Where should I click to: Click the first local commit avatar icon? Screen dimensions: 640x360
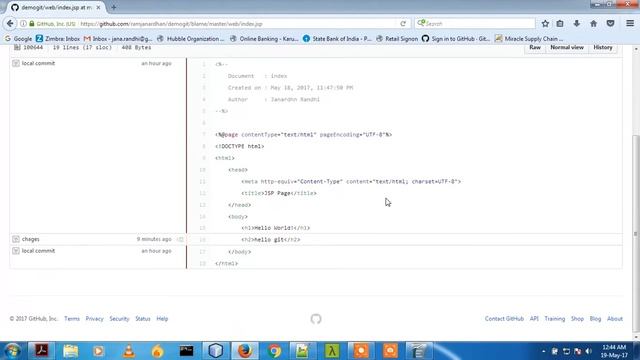16,63
